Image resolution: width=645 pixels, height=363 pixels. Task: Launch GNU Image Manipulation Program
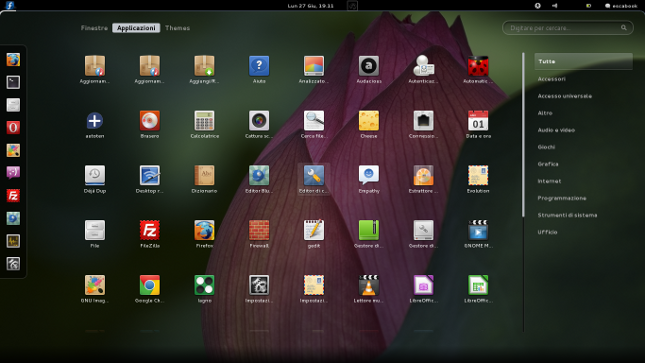pyautogui.click(x=95, y=285)
